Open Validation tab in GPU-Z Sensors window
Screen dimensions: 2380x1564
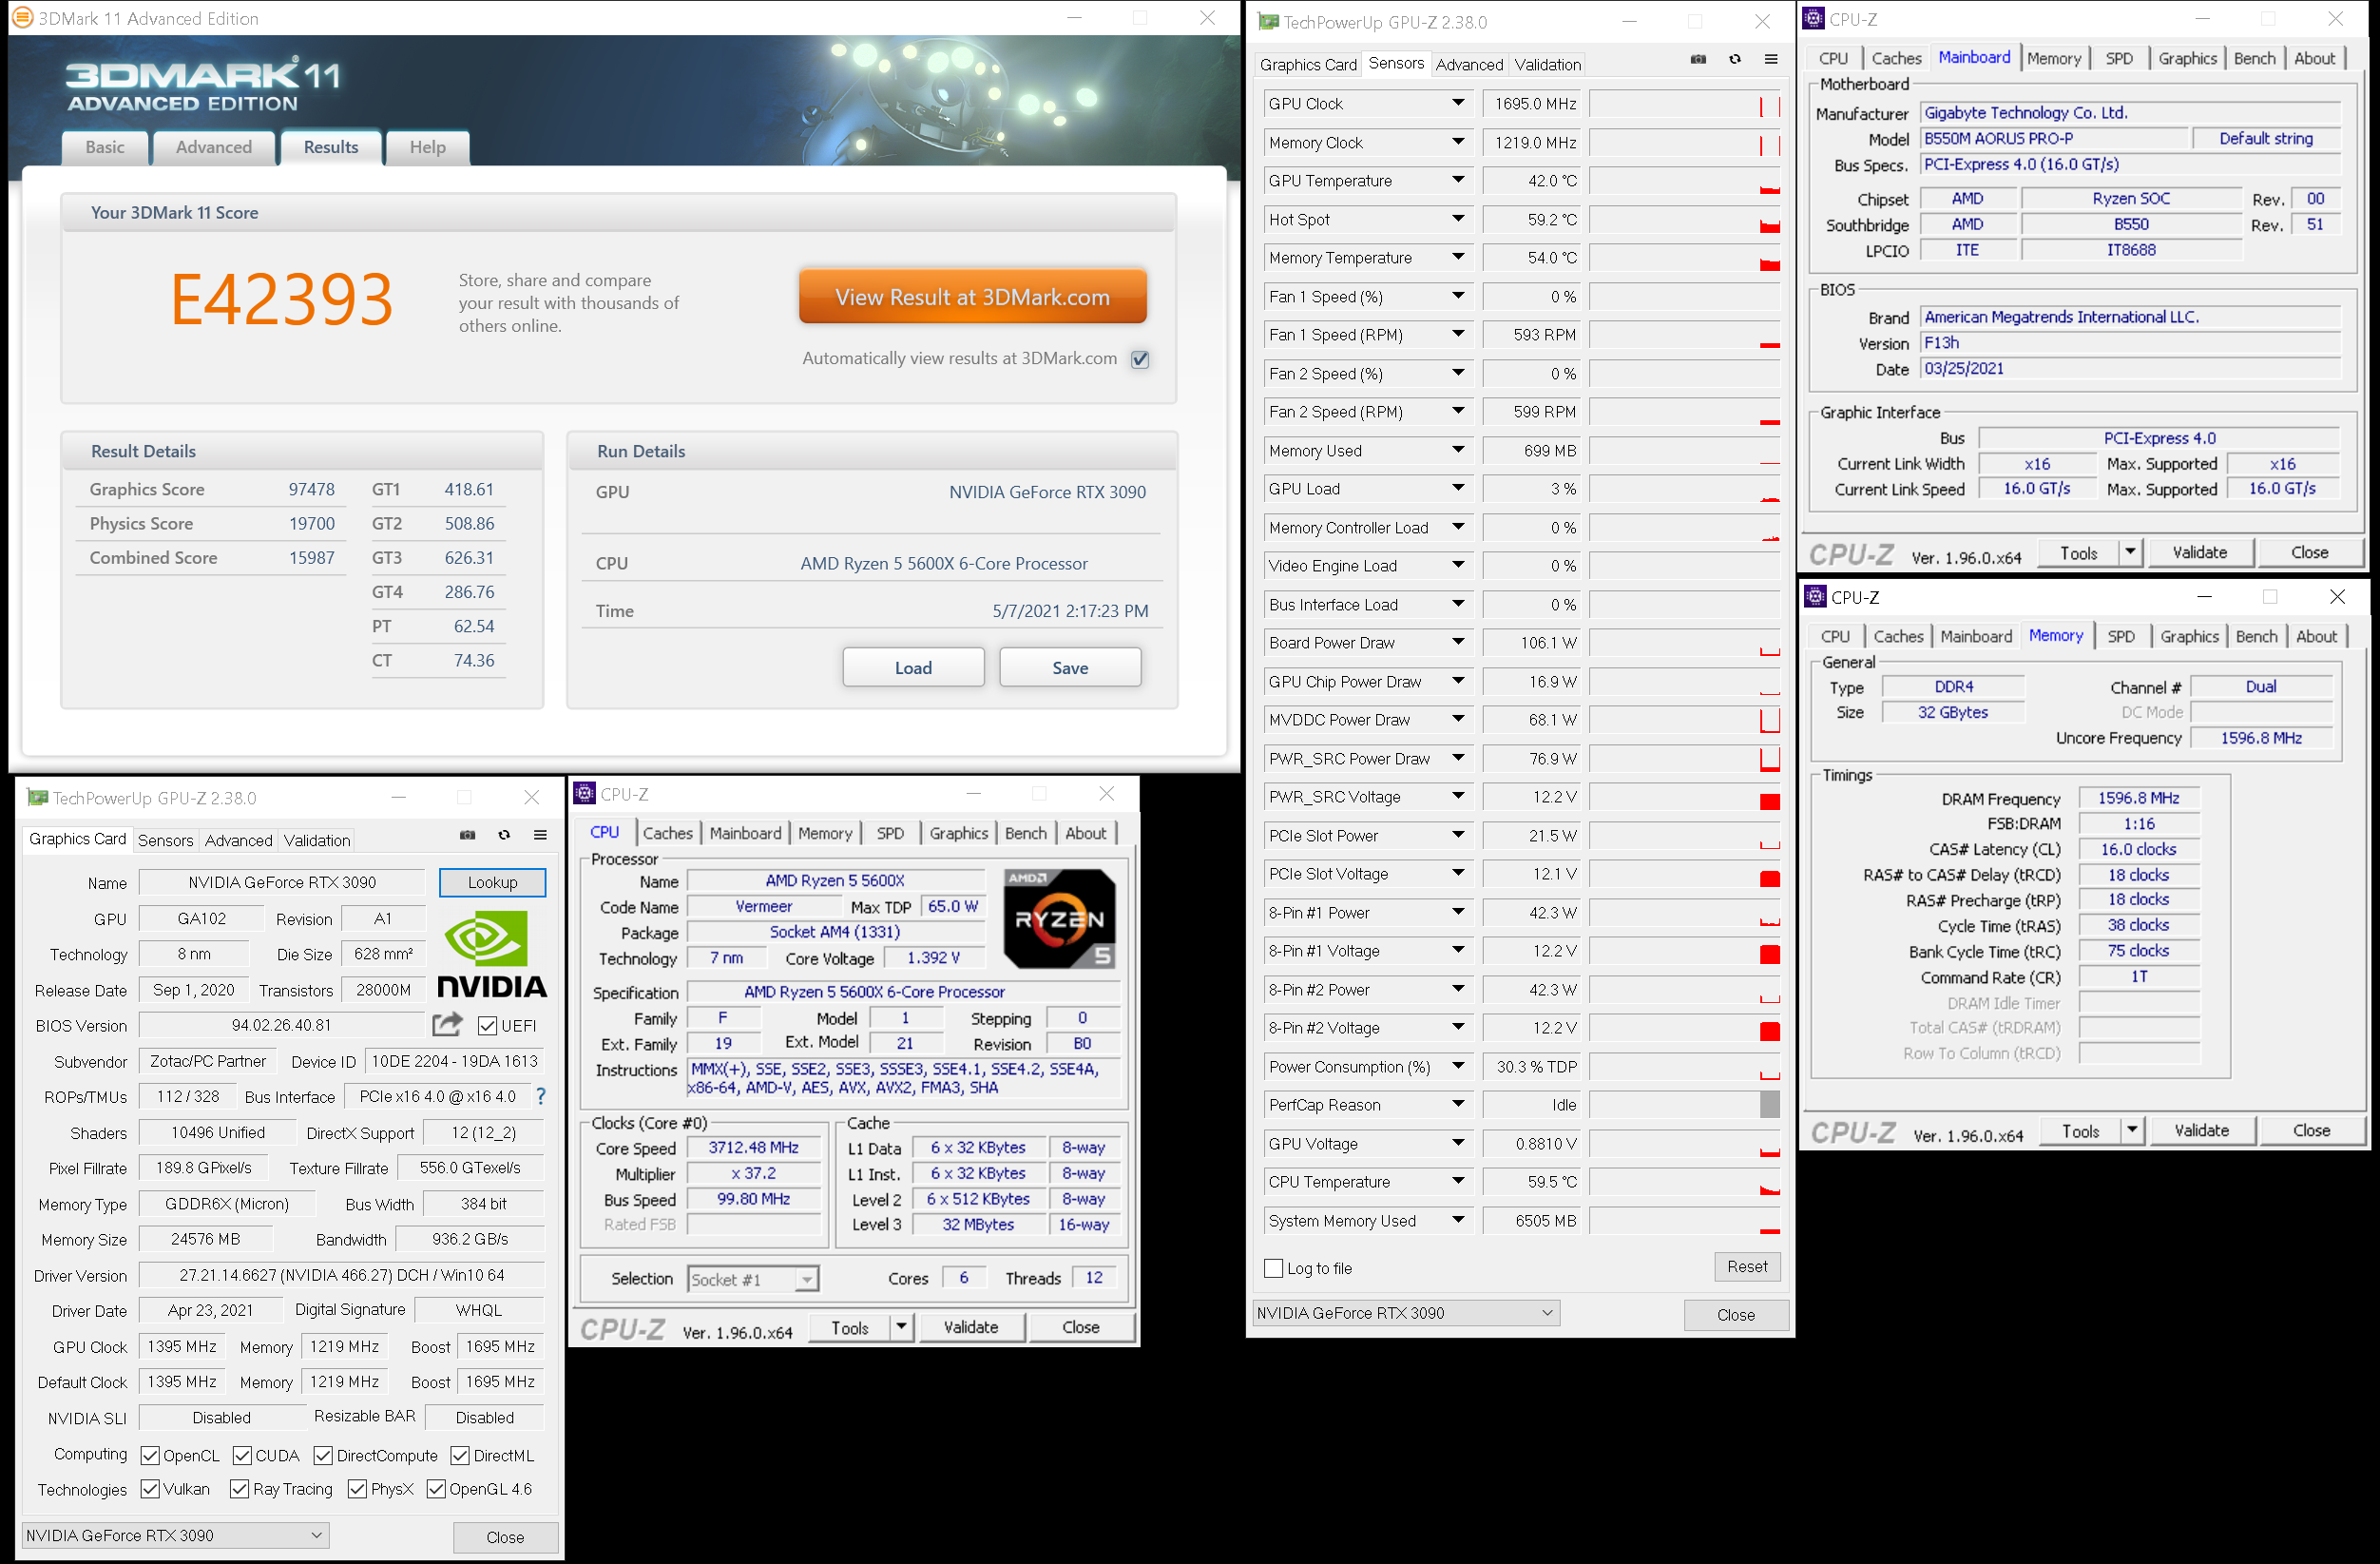click(x=1547, y=64)
